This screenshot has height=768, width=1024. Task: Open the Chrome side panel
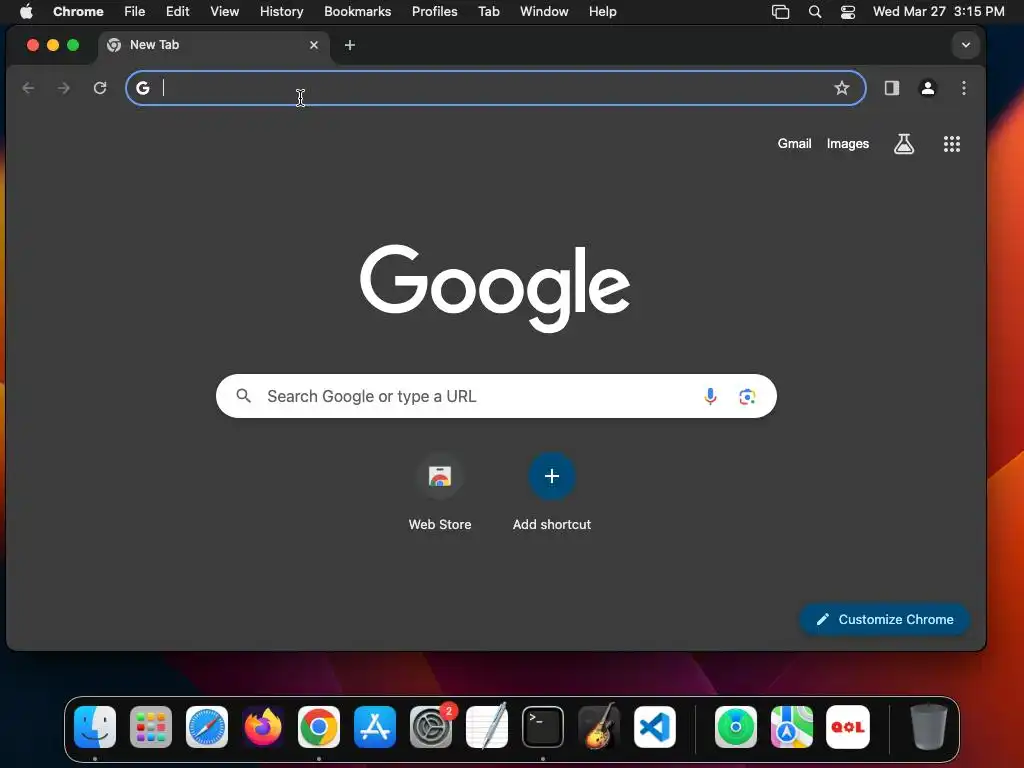tap(891, 88)
